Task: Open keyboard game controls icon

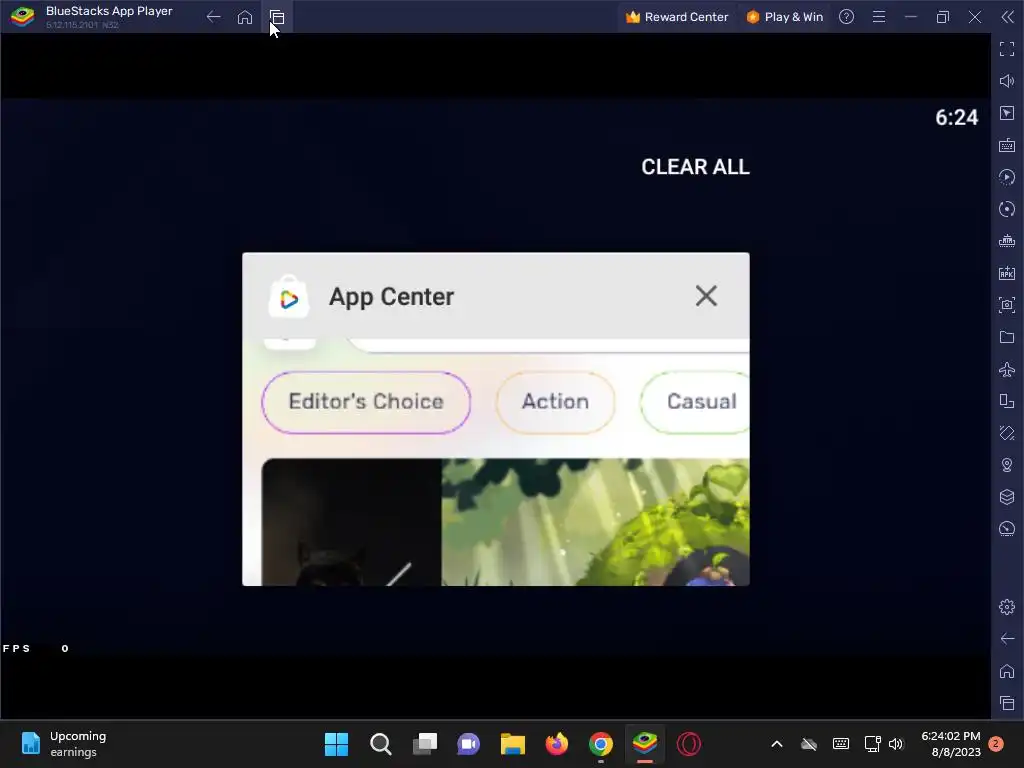Action: point(1007,145)
